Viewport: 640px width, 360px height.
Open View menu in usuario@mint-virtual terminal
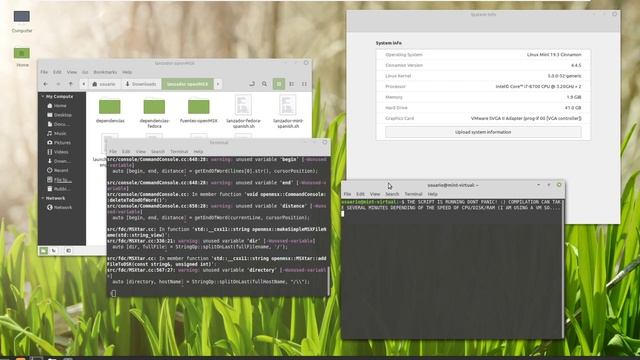coord(375,194)
